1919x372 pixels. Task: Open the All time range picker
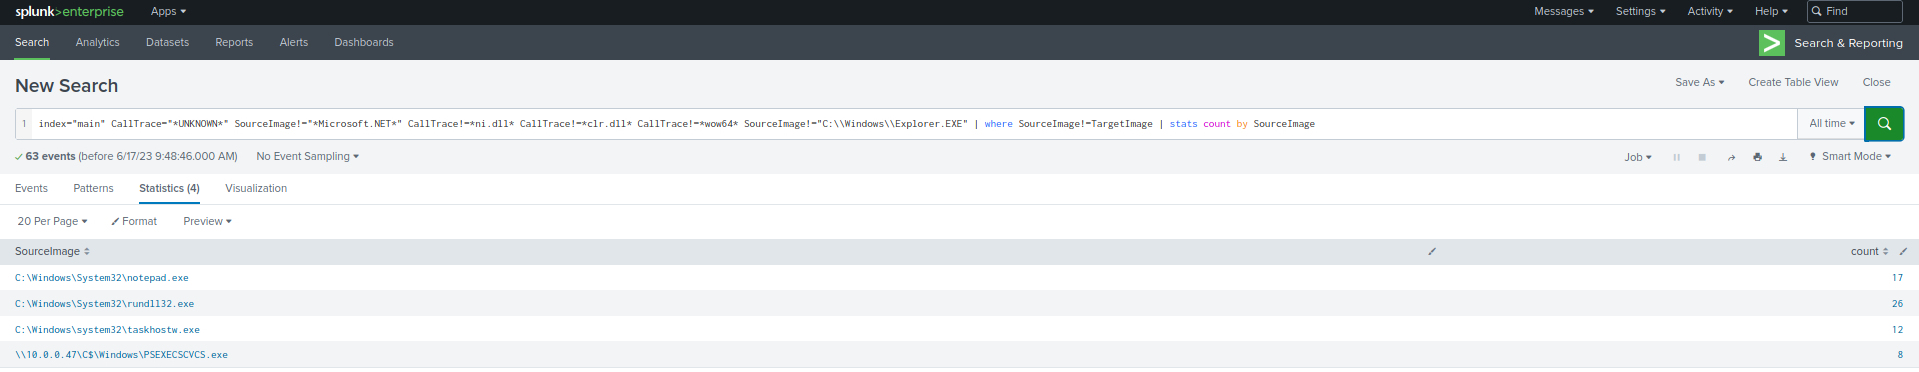pyautogui.click(x=1831, y=124)
